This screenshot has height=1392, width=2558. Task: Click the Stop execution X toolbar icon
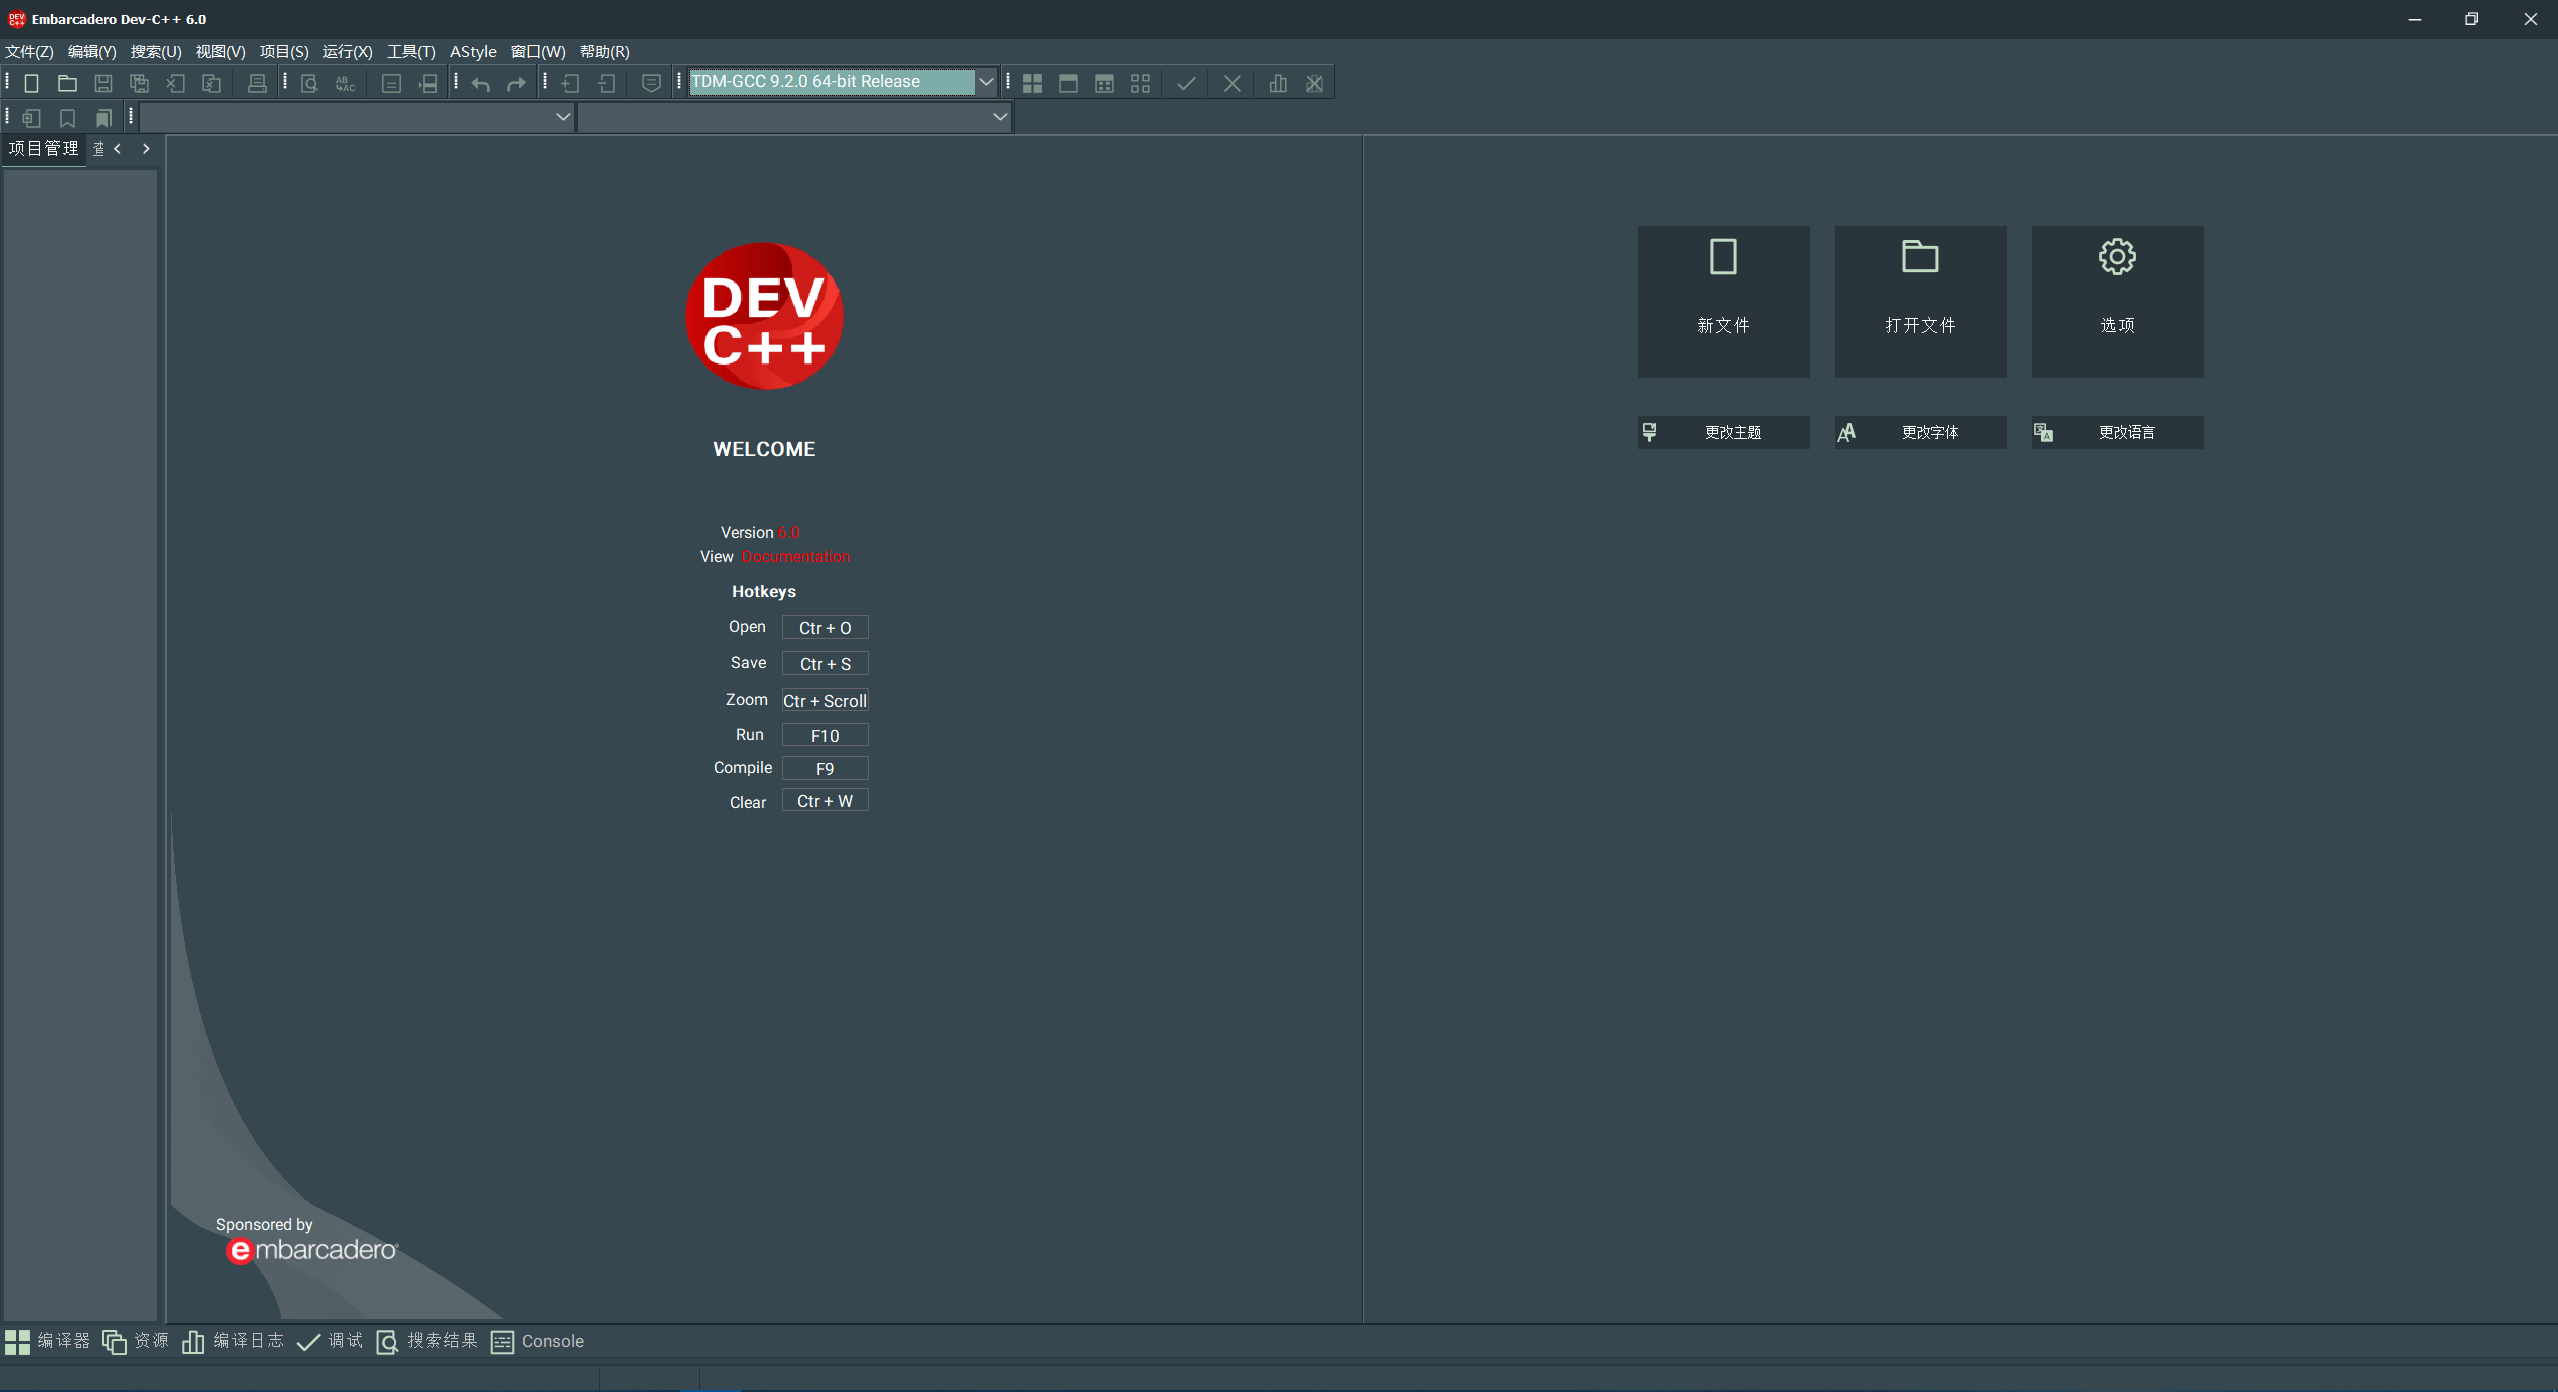tap(1232, 83)
